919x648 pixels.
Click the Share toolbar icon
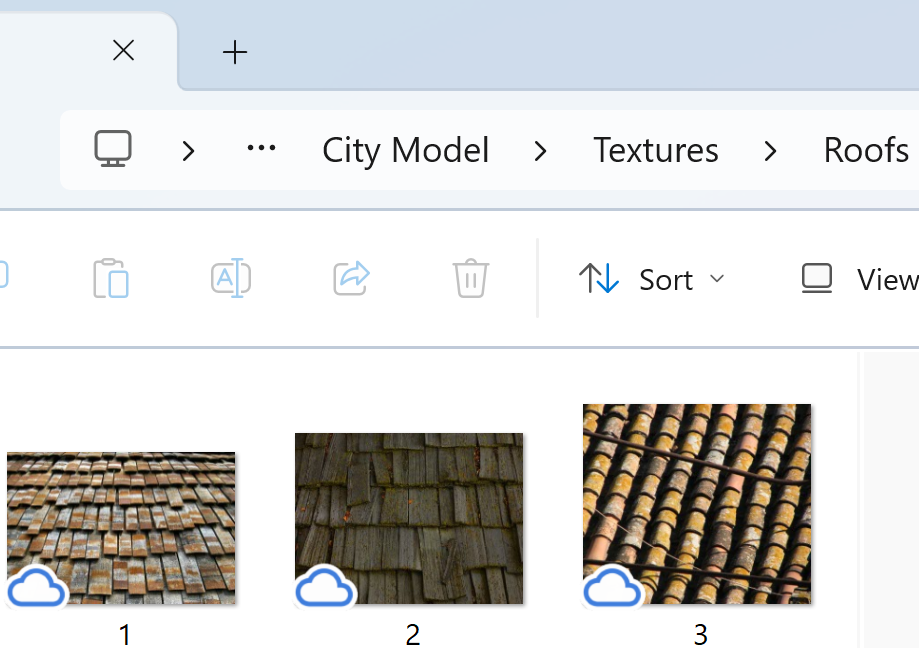[x=351, y=278]
